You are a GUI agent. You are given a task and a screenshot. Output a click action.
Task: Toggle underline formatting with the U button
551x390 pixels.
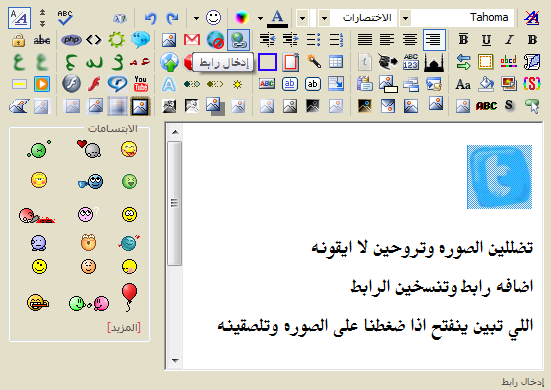[486, 40]
